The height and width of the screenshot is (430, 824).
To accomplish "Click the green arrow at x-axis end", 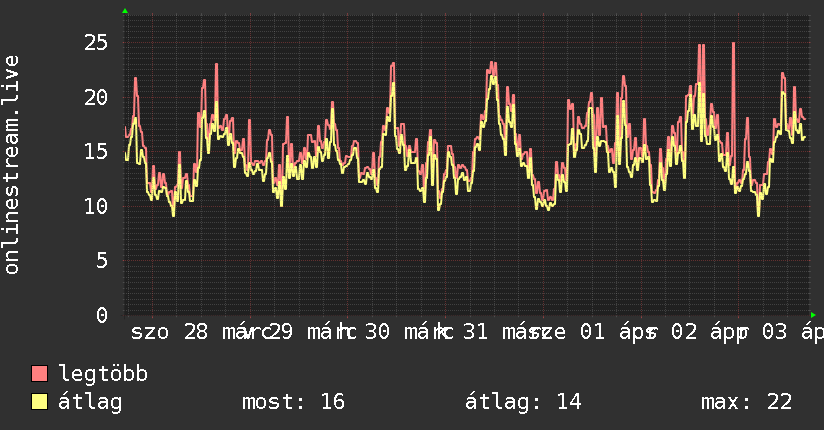I will 813,315.
